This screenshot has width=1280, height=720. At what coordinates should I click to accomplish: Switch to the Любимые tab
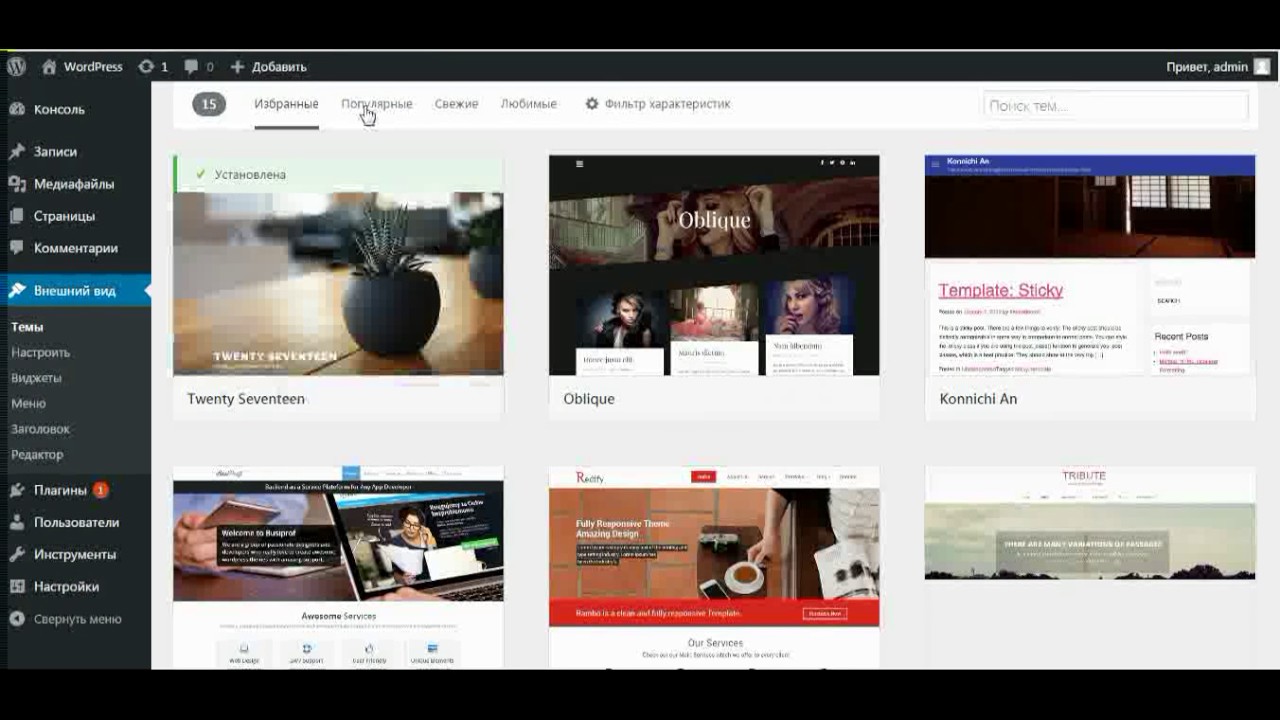(x=528, y=104)
